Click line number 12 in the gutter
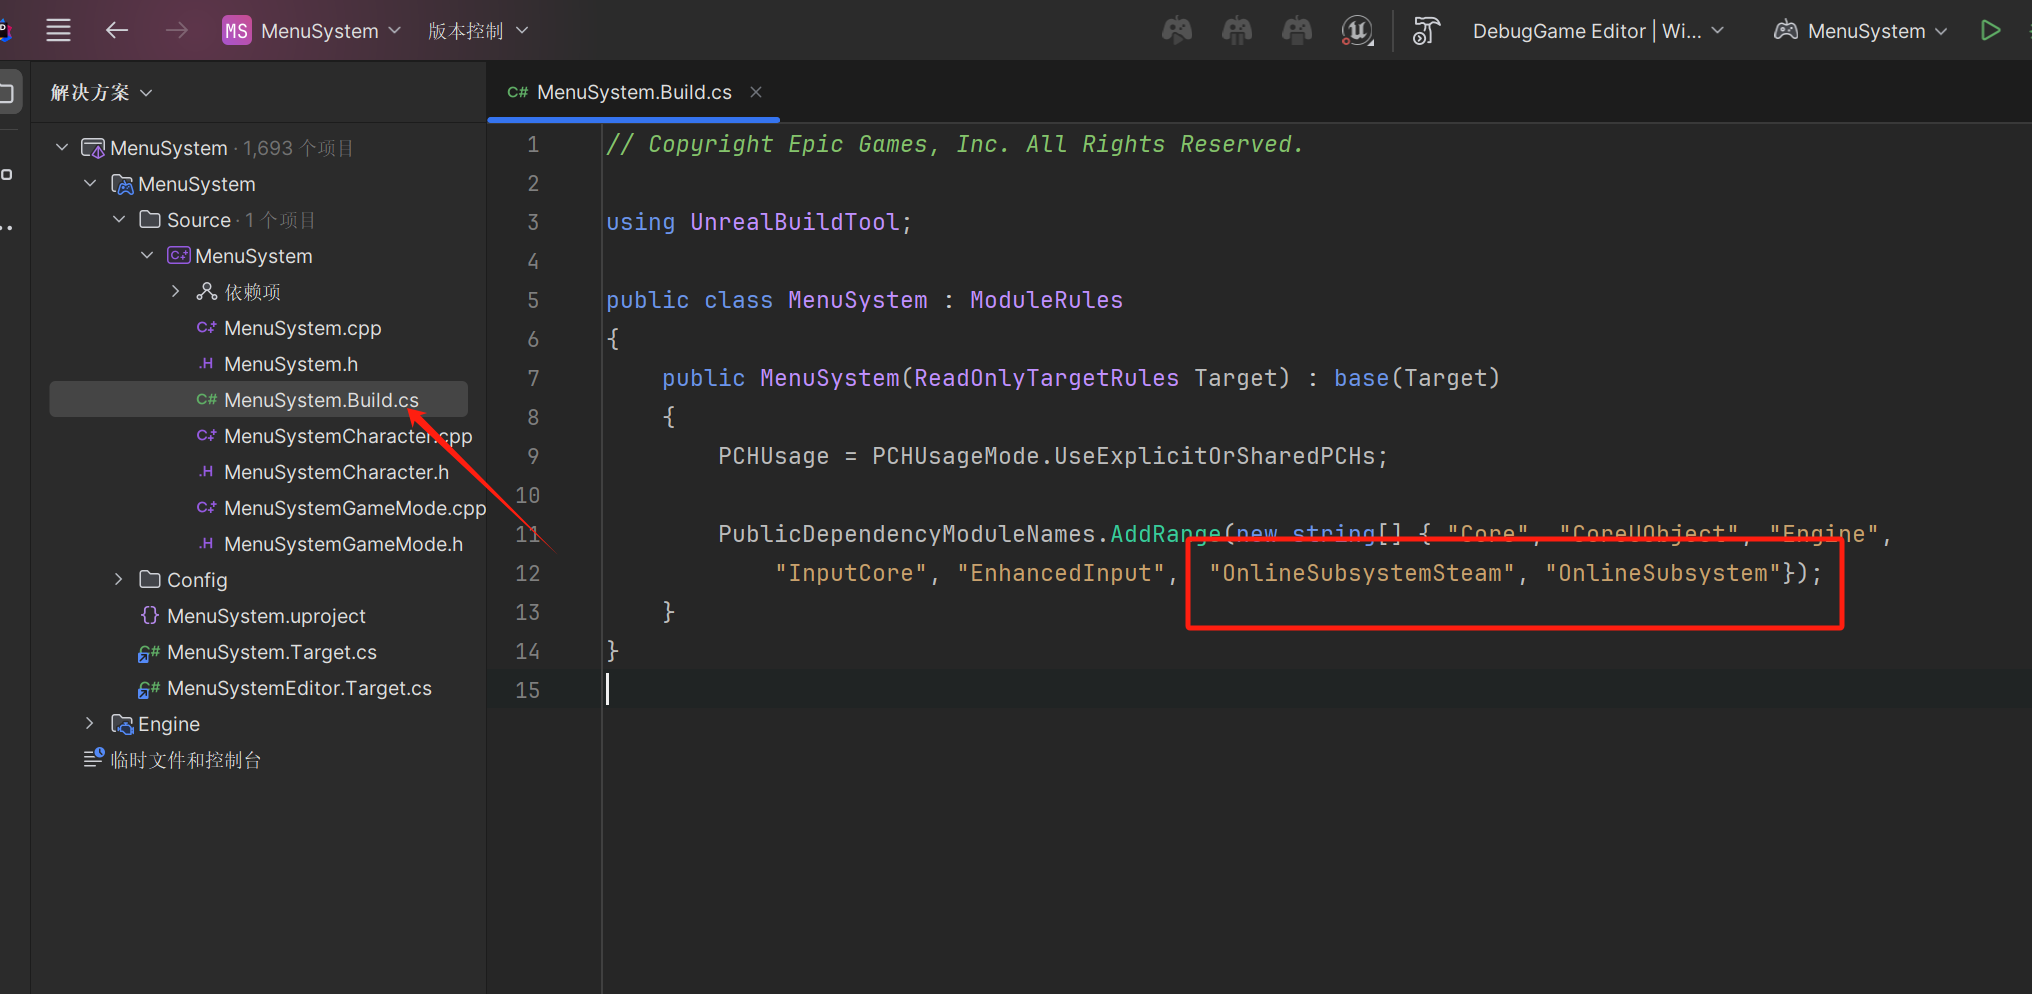This screenshot has height=994, width=2032. click(527, 573)
